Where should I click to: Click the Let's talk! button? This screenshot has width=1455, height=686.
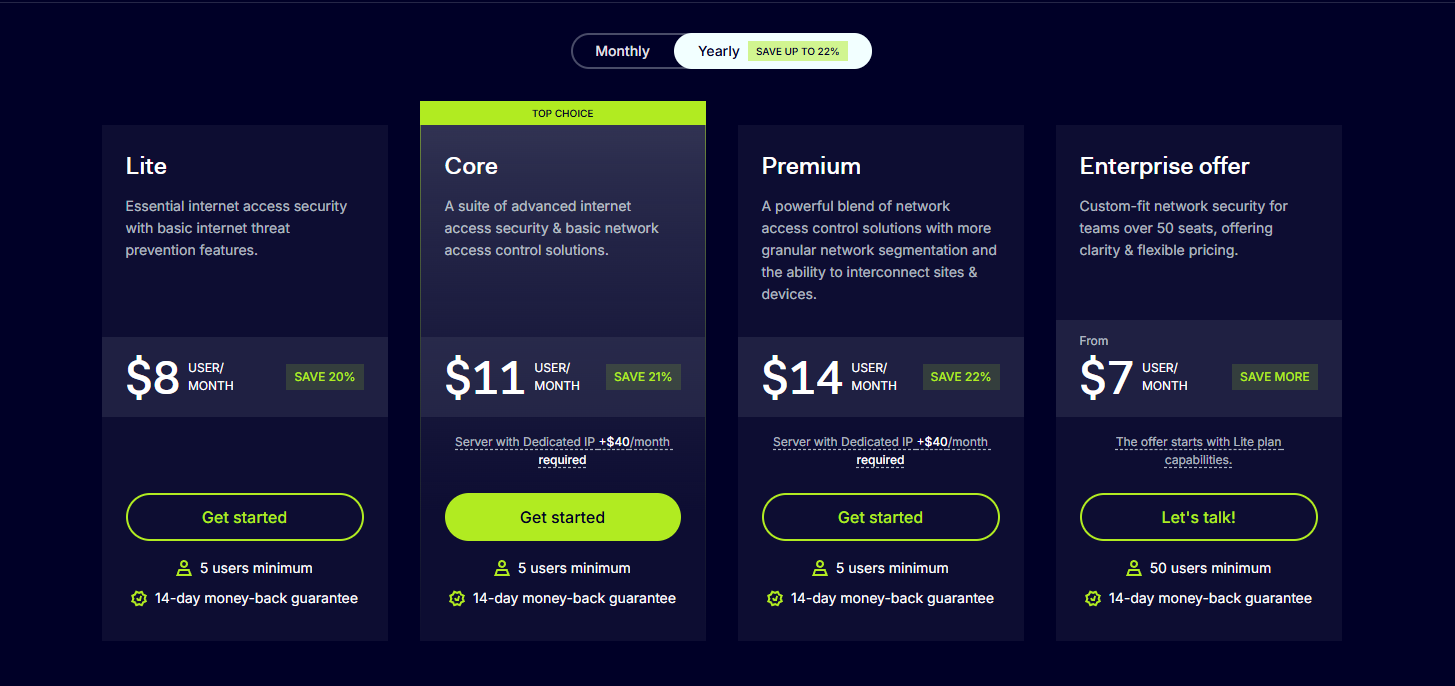(x=1199, y=517)
